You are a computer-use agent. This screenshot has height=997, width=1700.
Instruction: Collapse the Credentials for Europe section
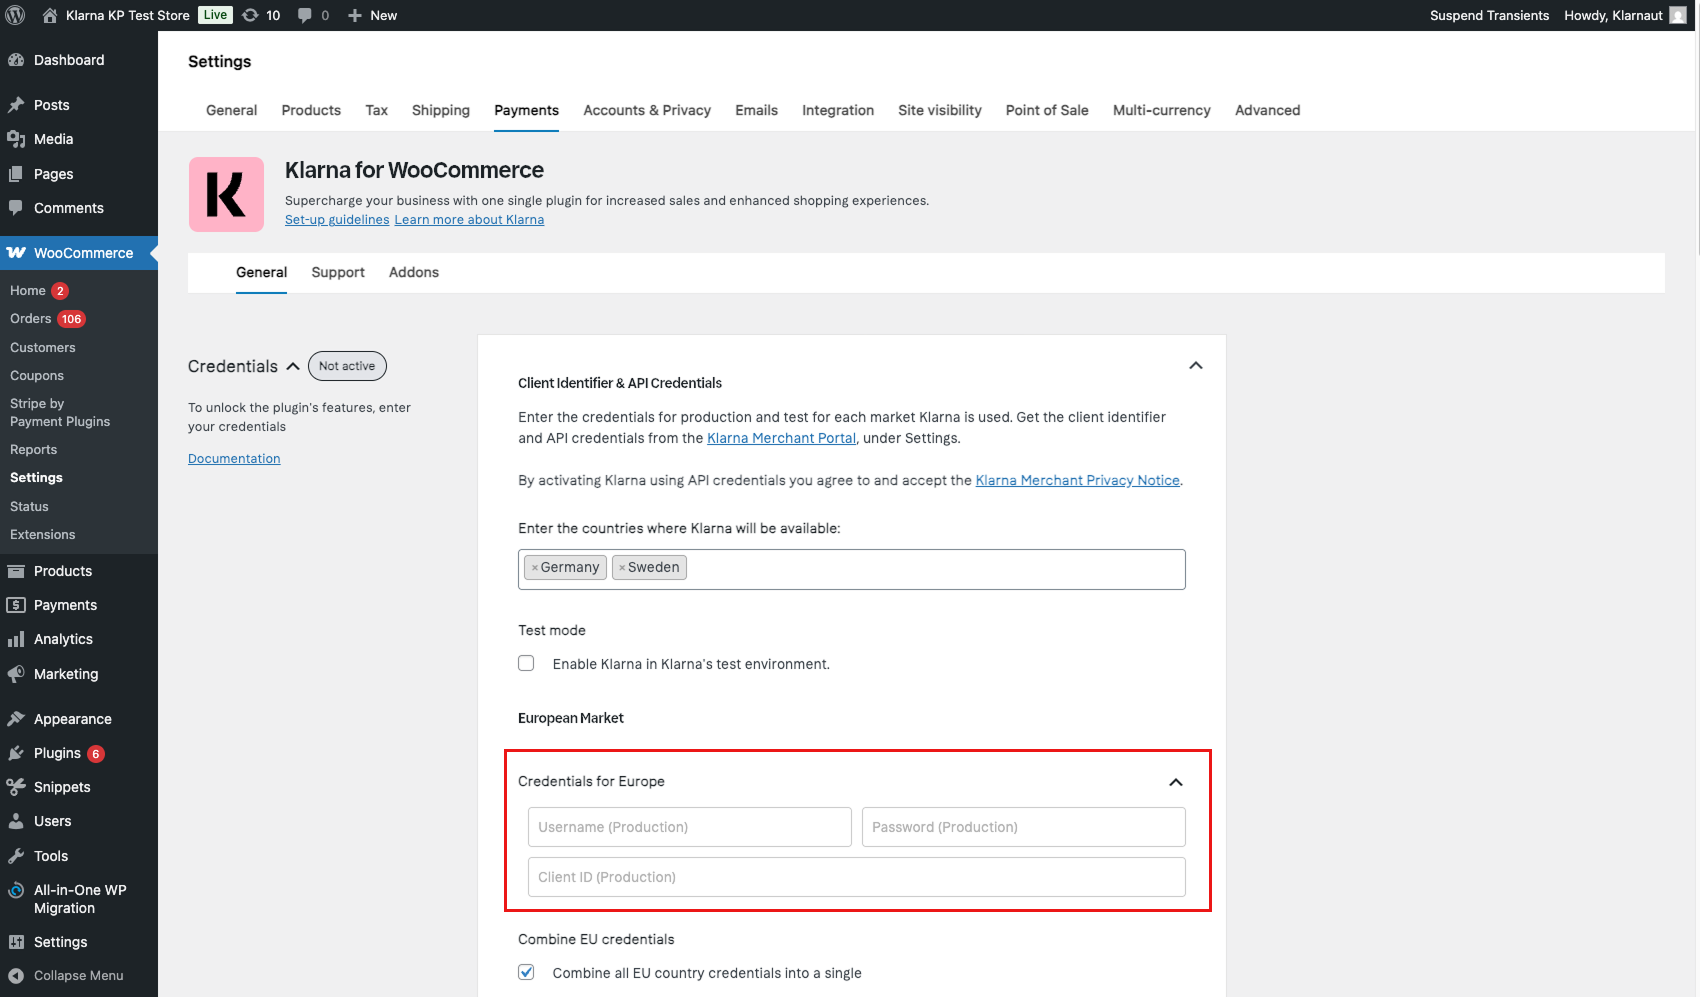coord(1176,782)
